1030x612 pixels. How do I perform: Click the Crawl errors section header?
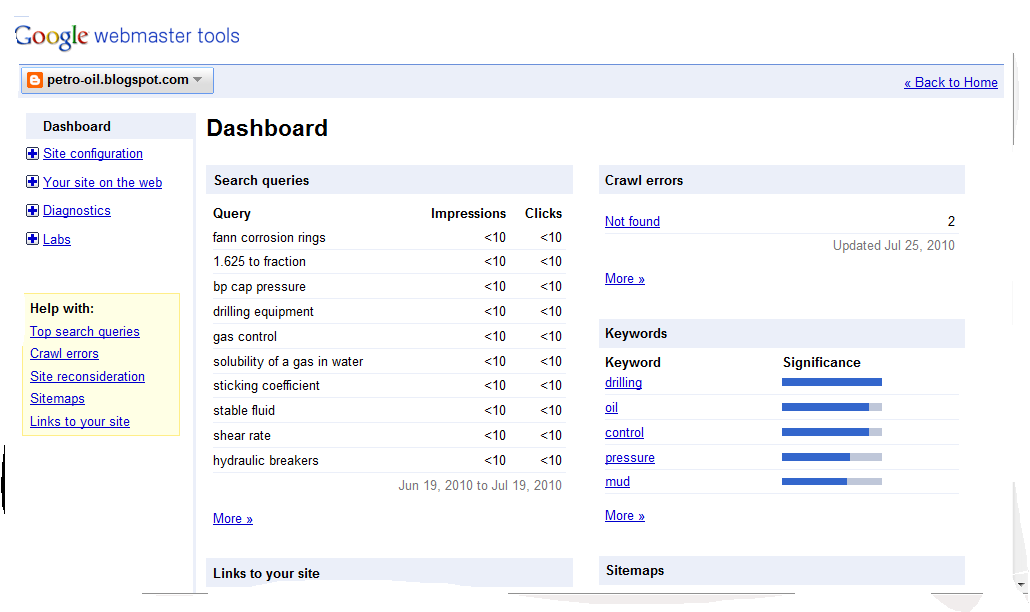[x=782, y=180]
